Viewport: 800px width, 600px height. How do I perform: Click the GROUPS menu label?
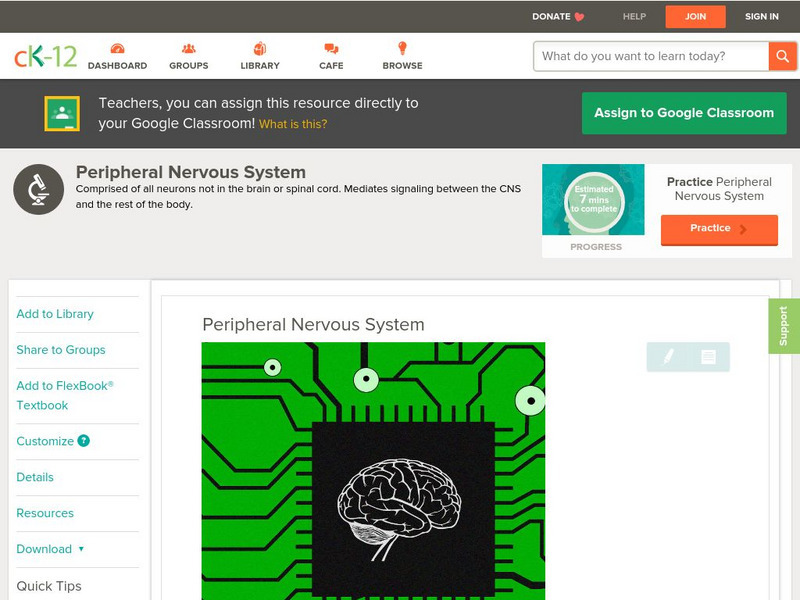(x=189, y=66)
